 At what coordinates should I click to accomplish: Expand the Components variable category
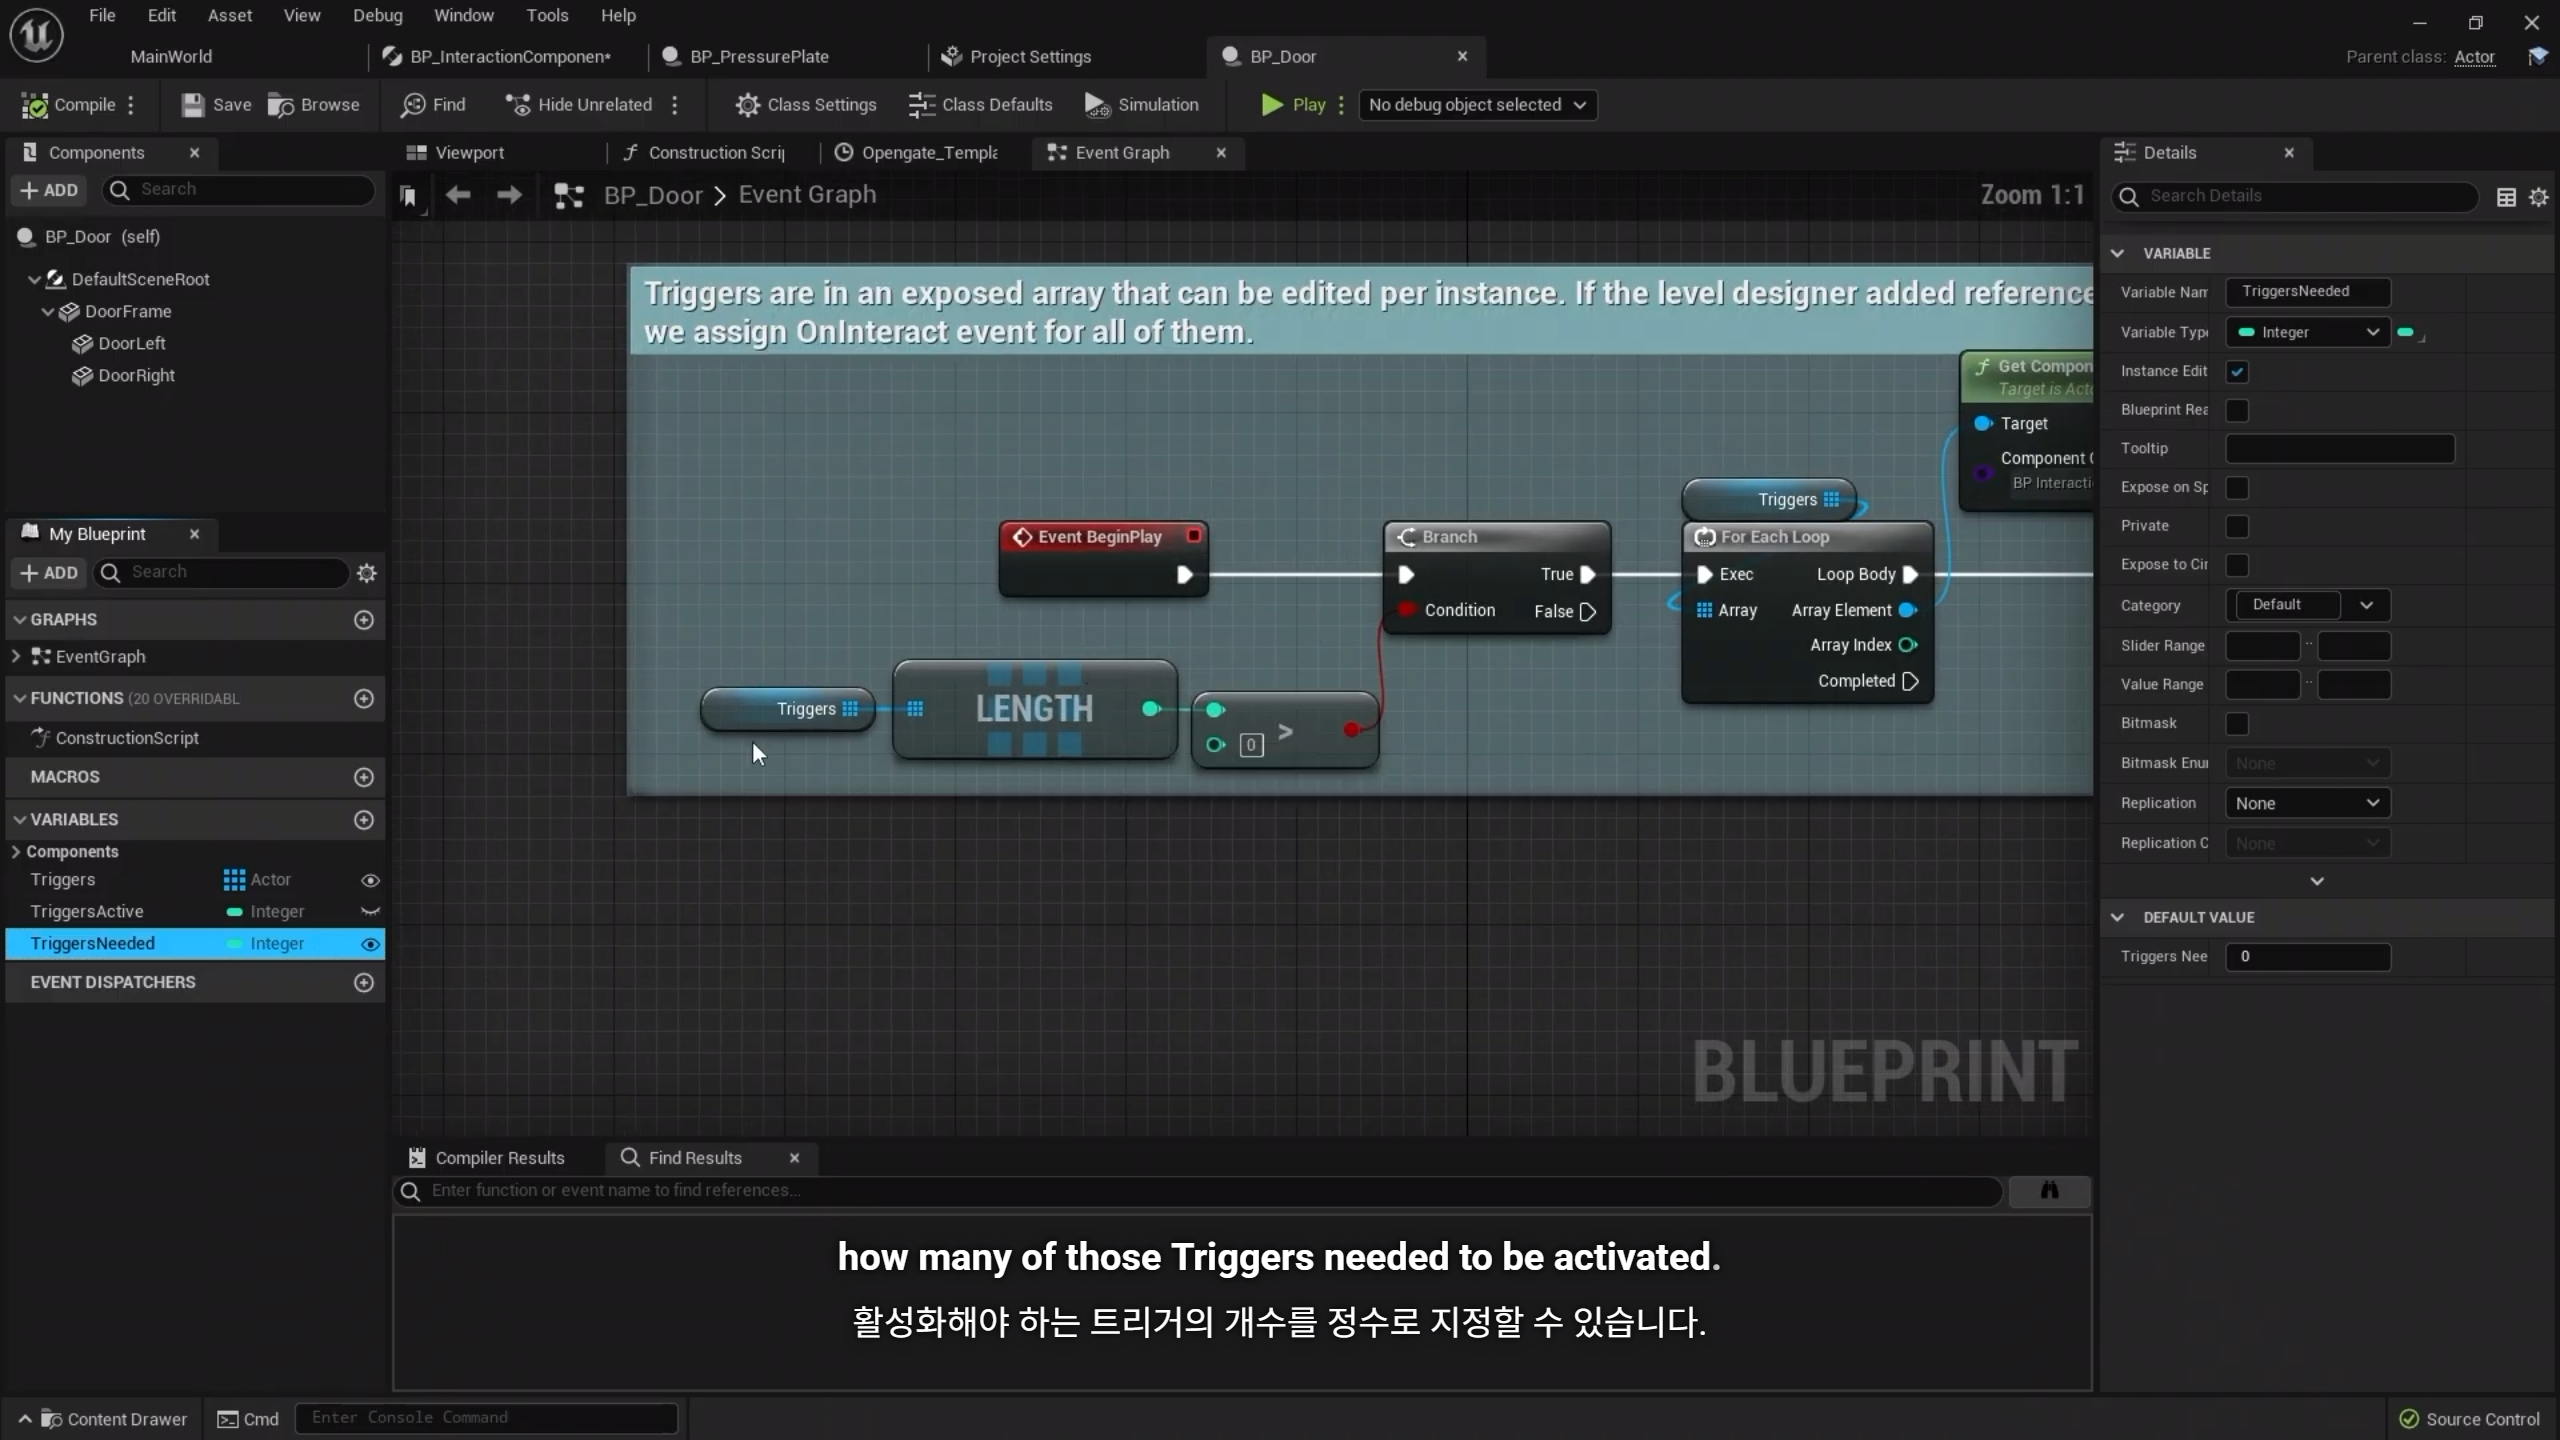point(15,852)
